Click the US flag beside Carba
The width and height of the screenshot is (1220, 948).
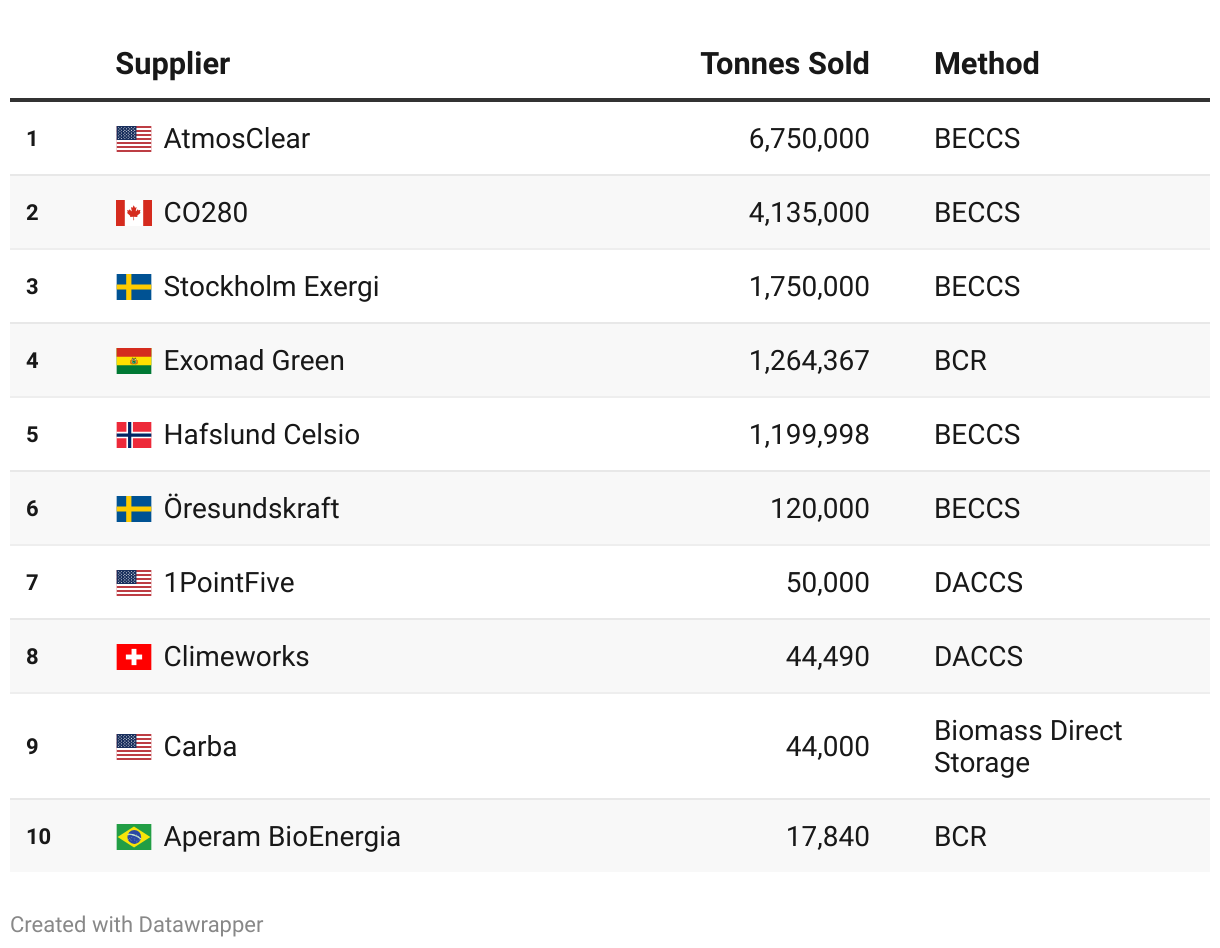(x=134, y=747)
